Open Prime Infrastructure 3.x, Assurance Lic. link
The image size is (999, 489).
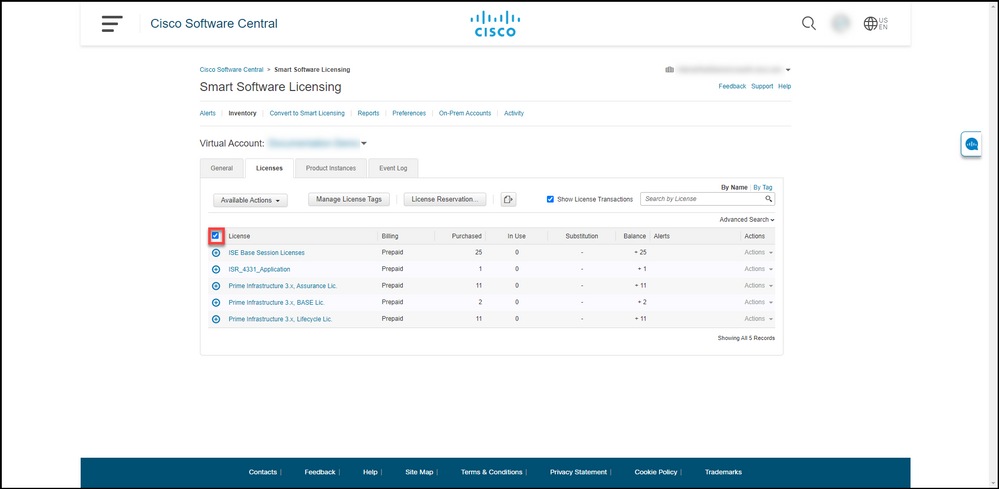pyautogui.click(x=283, y=286)
